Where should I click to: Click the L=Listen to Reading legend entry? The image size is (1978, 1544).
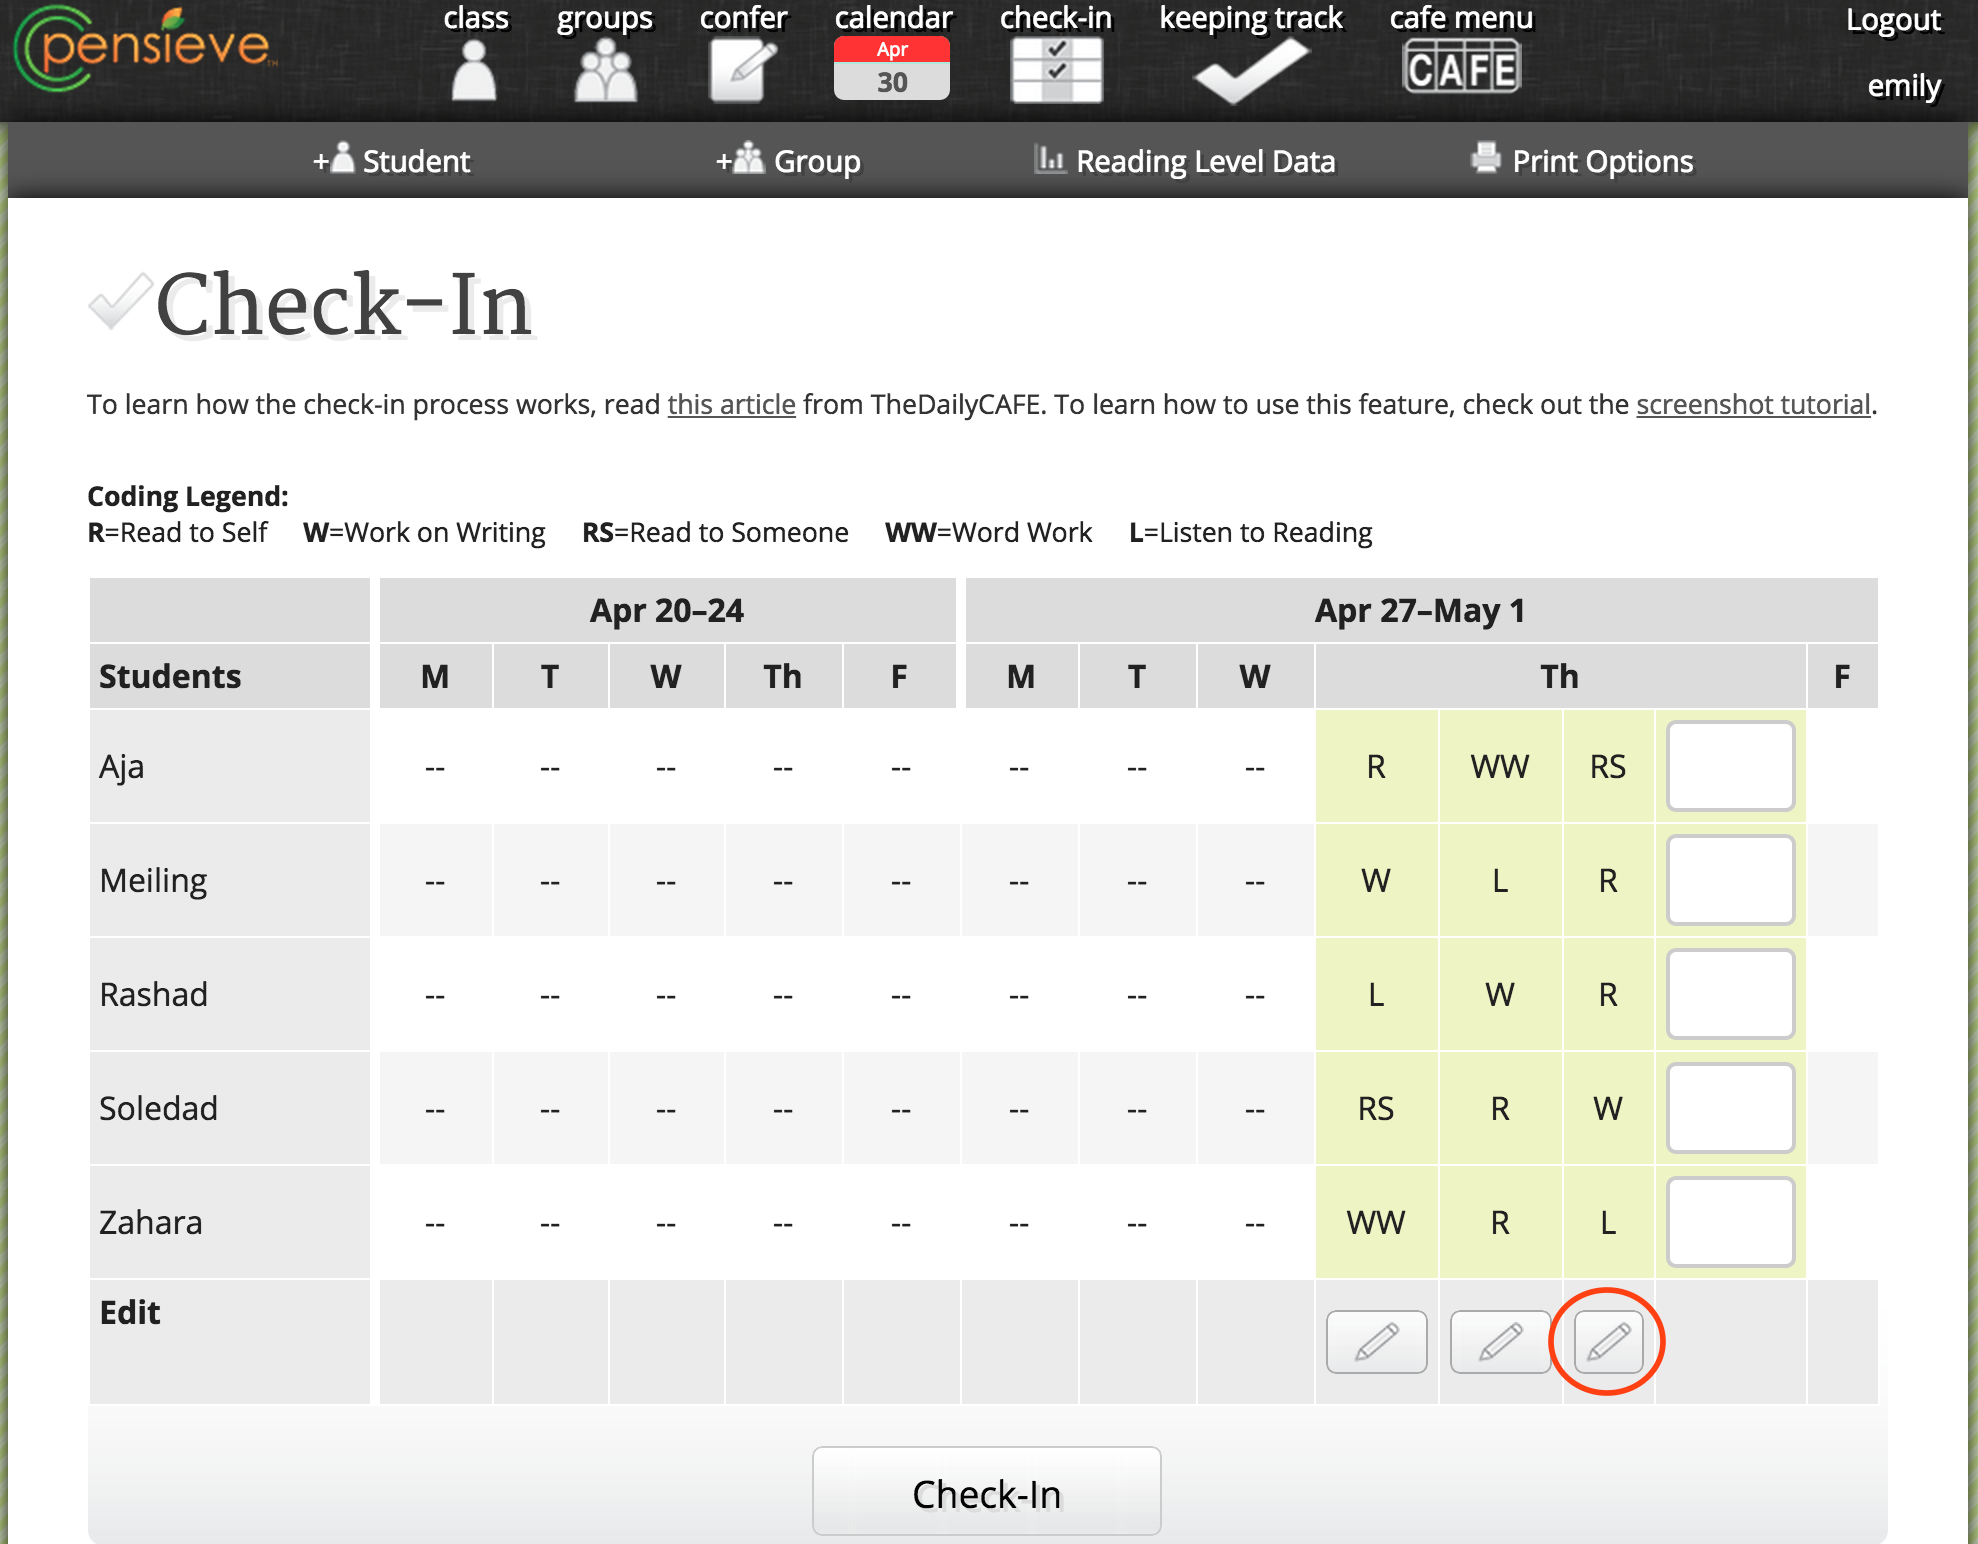(1250, 532)
